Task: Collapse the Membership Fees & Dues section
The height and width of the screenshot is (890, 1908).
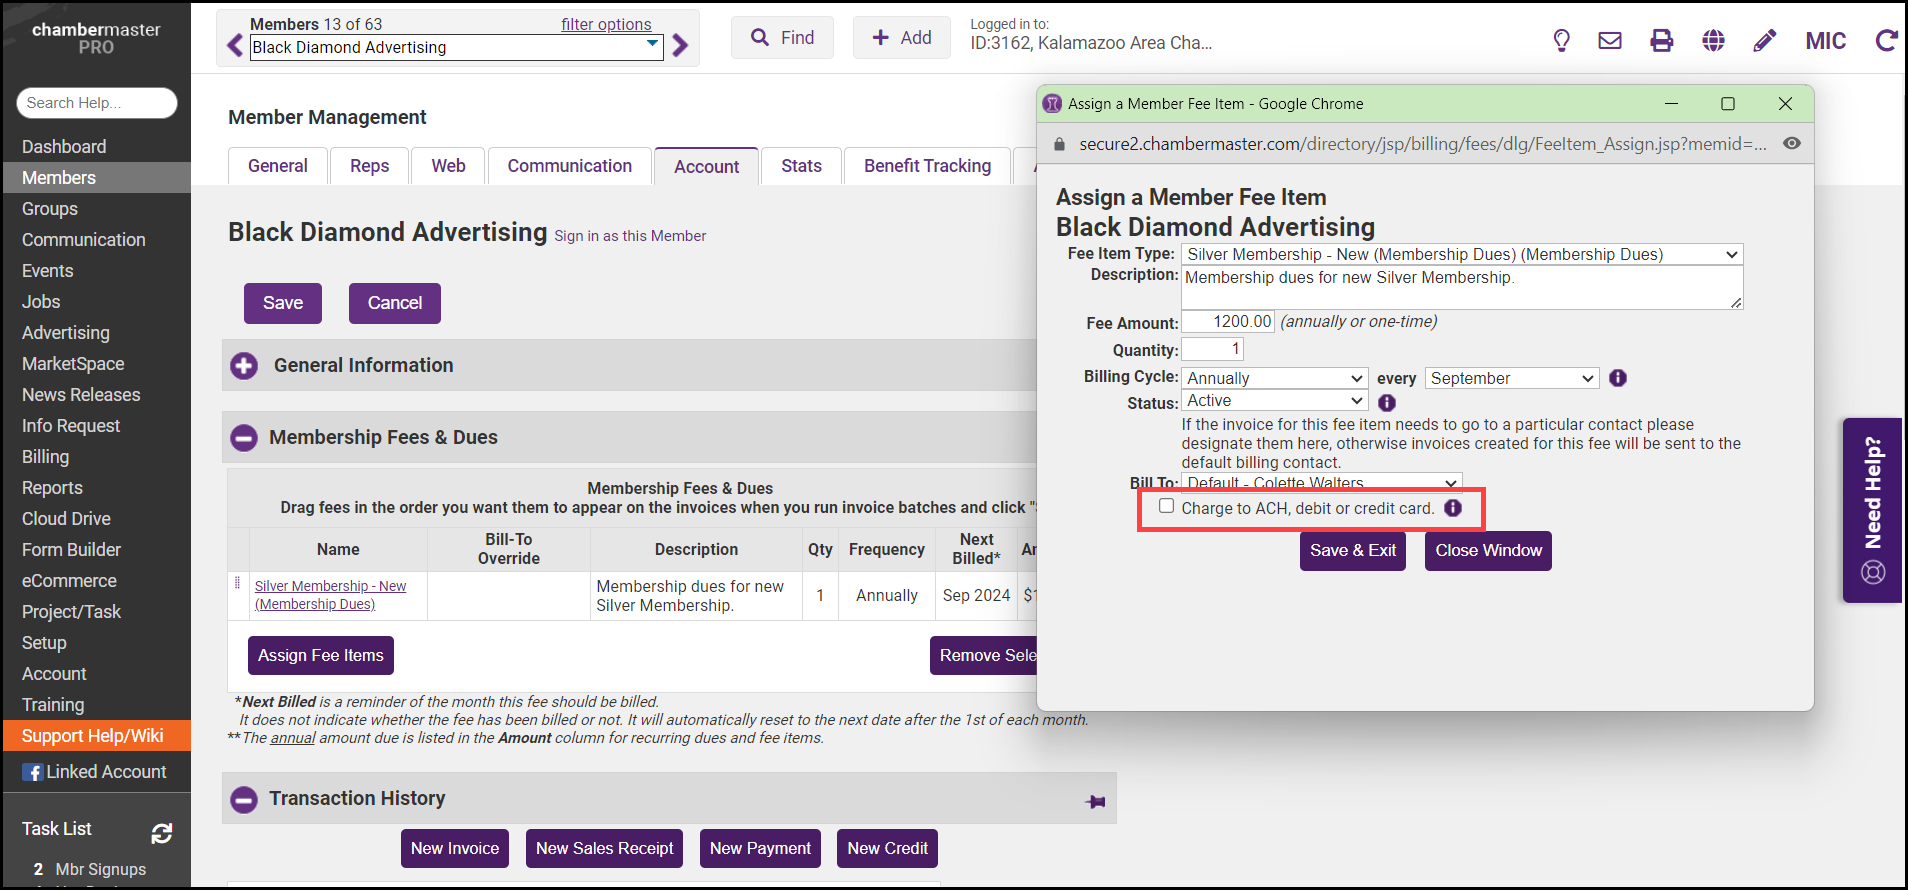Action: tap(244, 438)
